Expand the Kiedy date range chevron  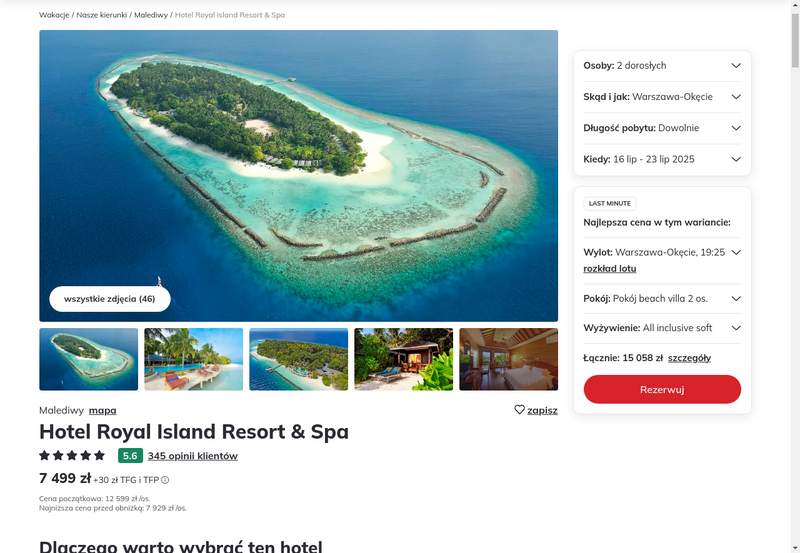click(736, 159)
